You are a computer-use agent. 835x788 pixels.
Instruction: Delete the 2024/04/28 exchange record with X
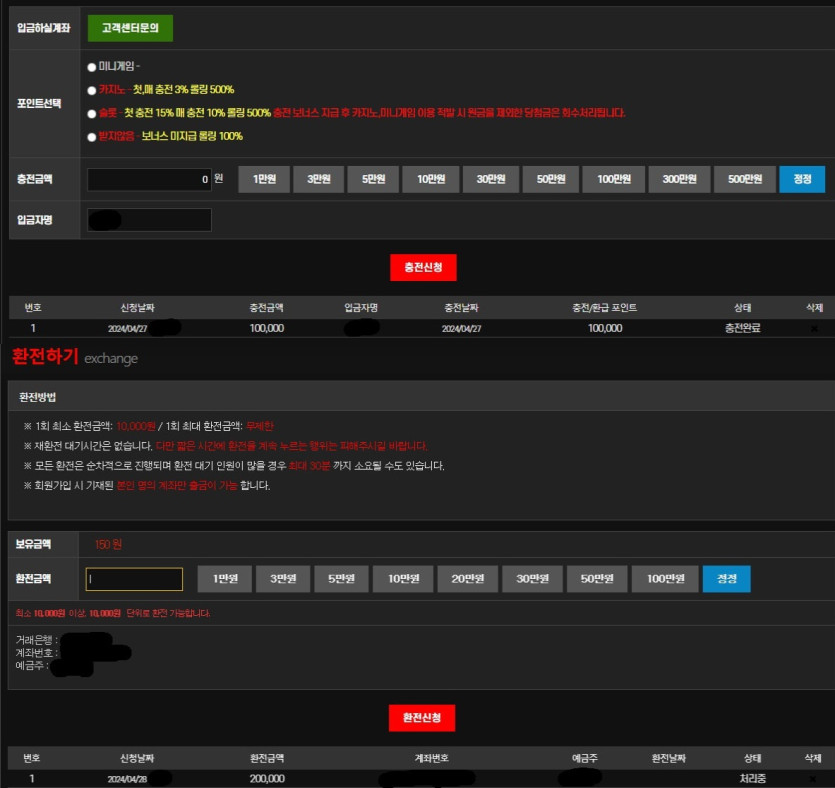[813, 778]
